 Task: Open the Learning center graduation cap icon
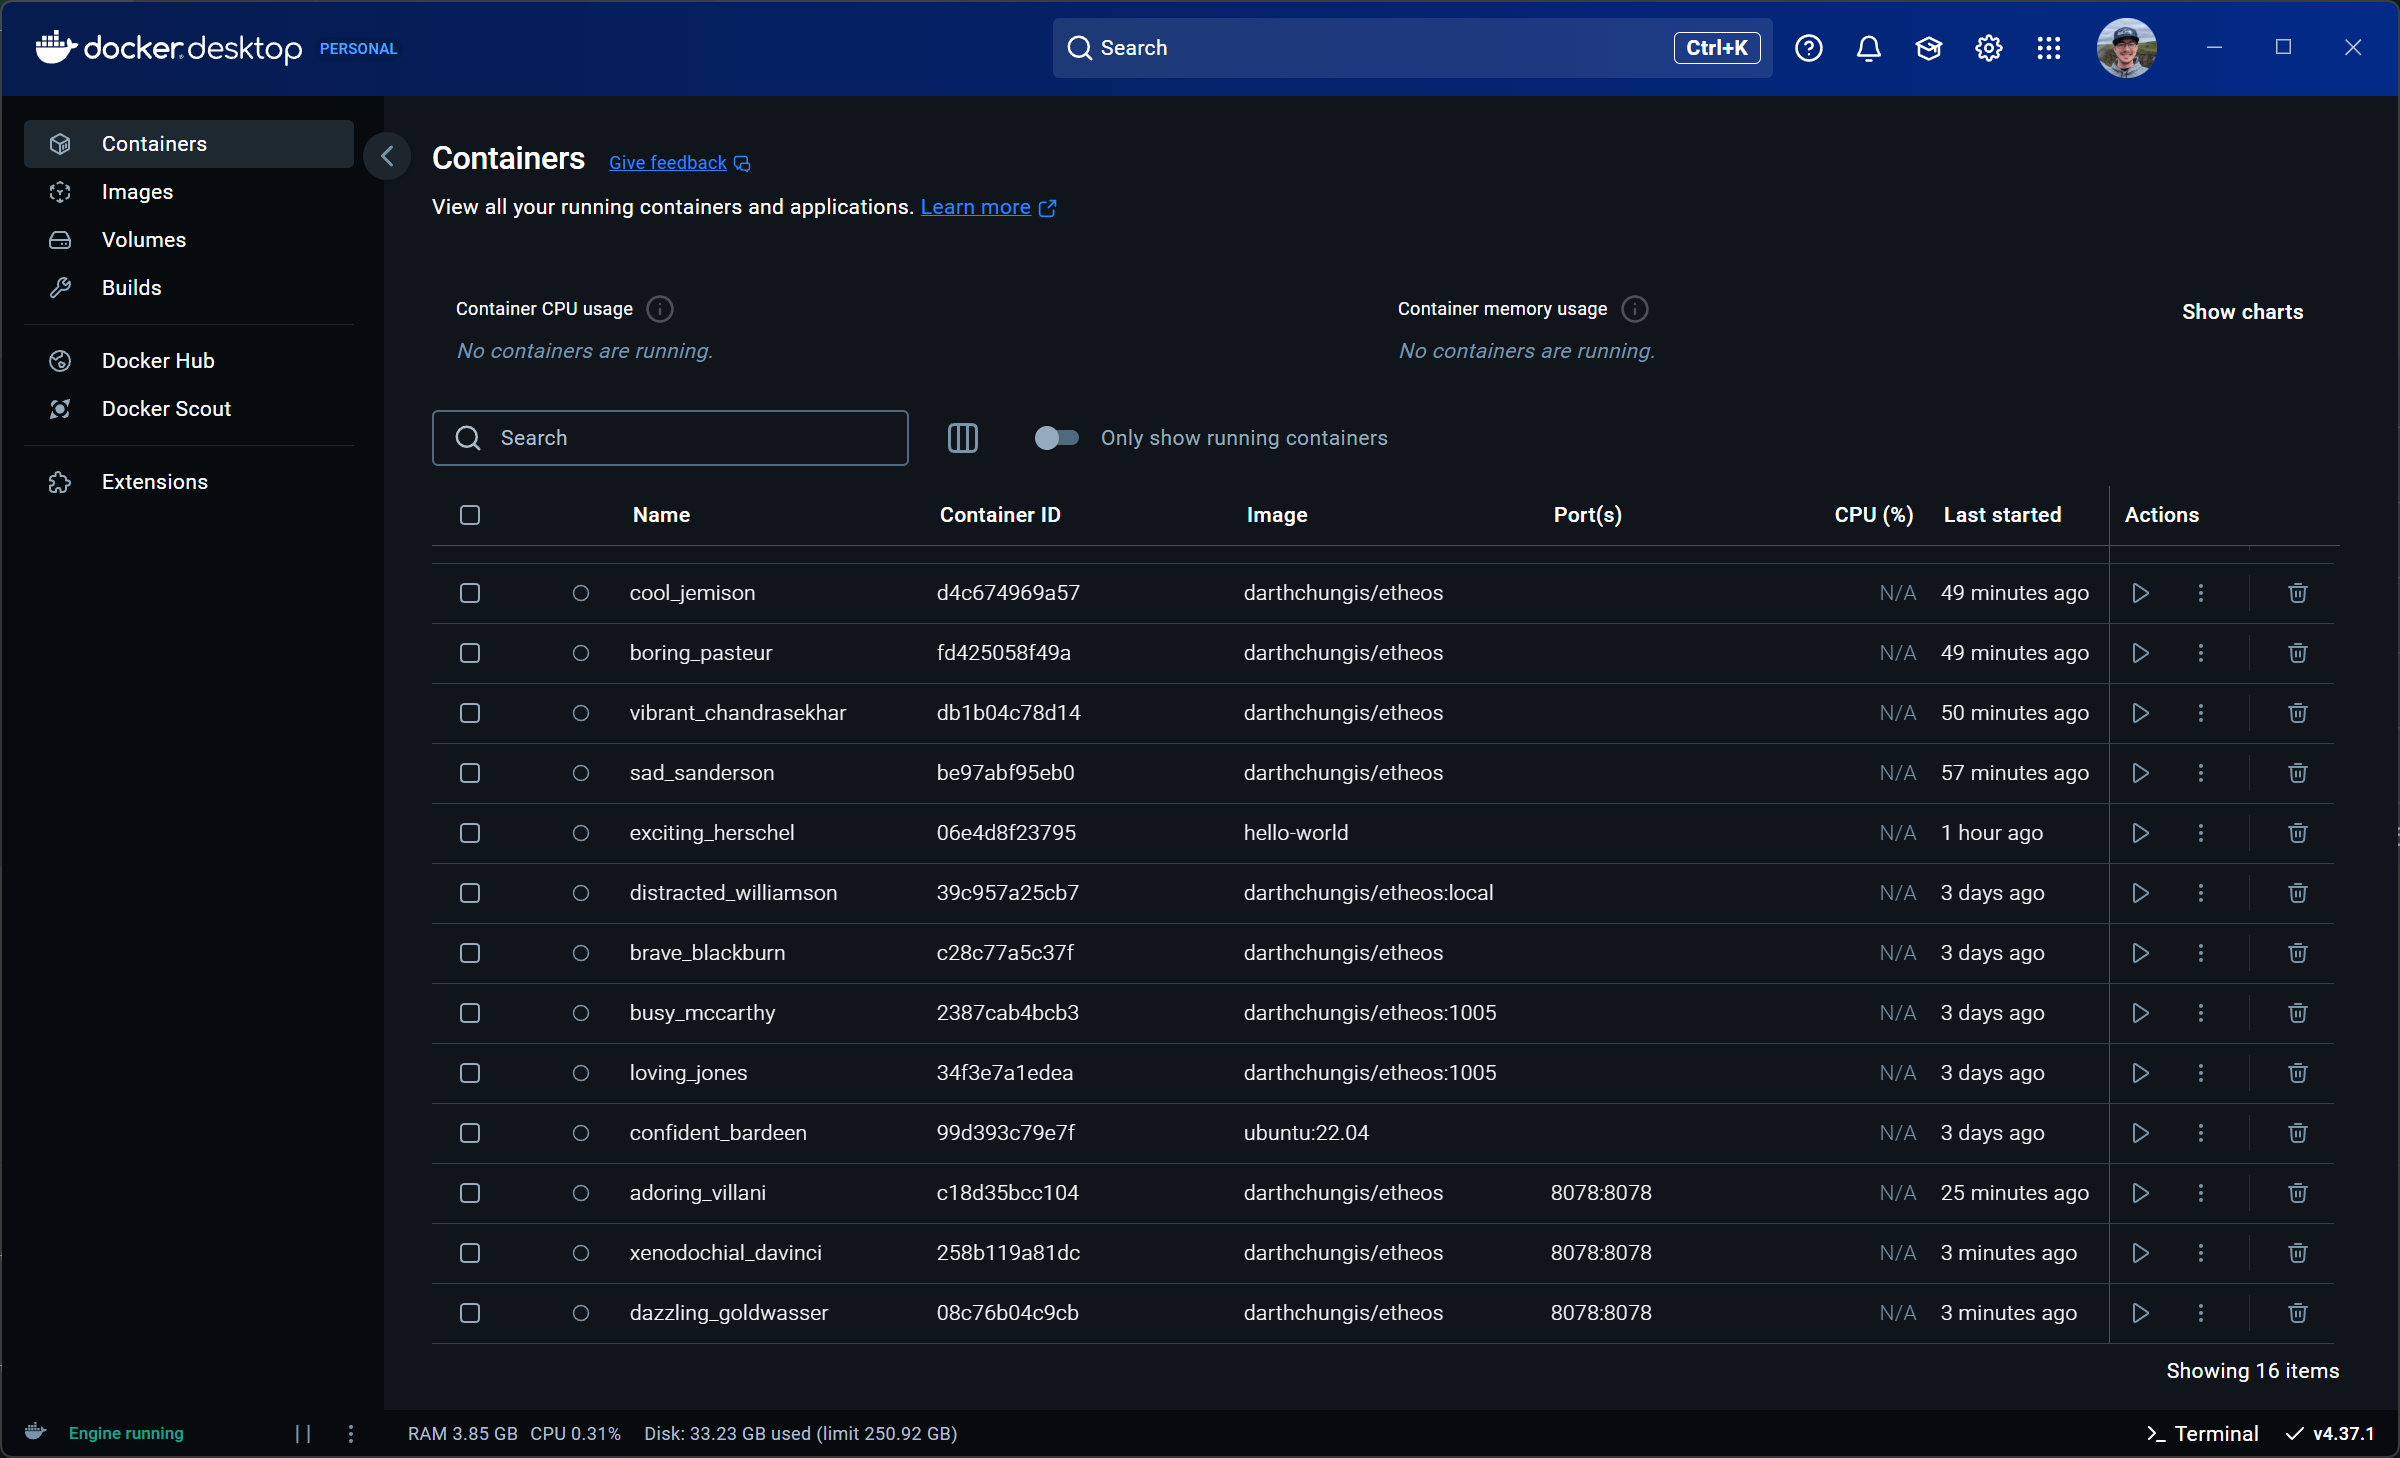click(x=1928, y=48)
